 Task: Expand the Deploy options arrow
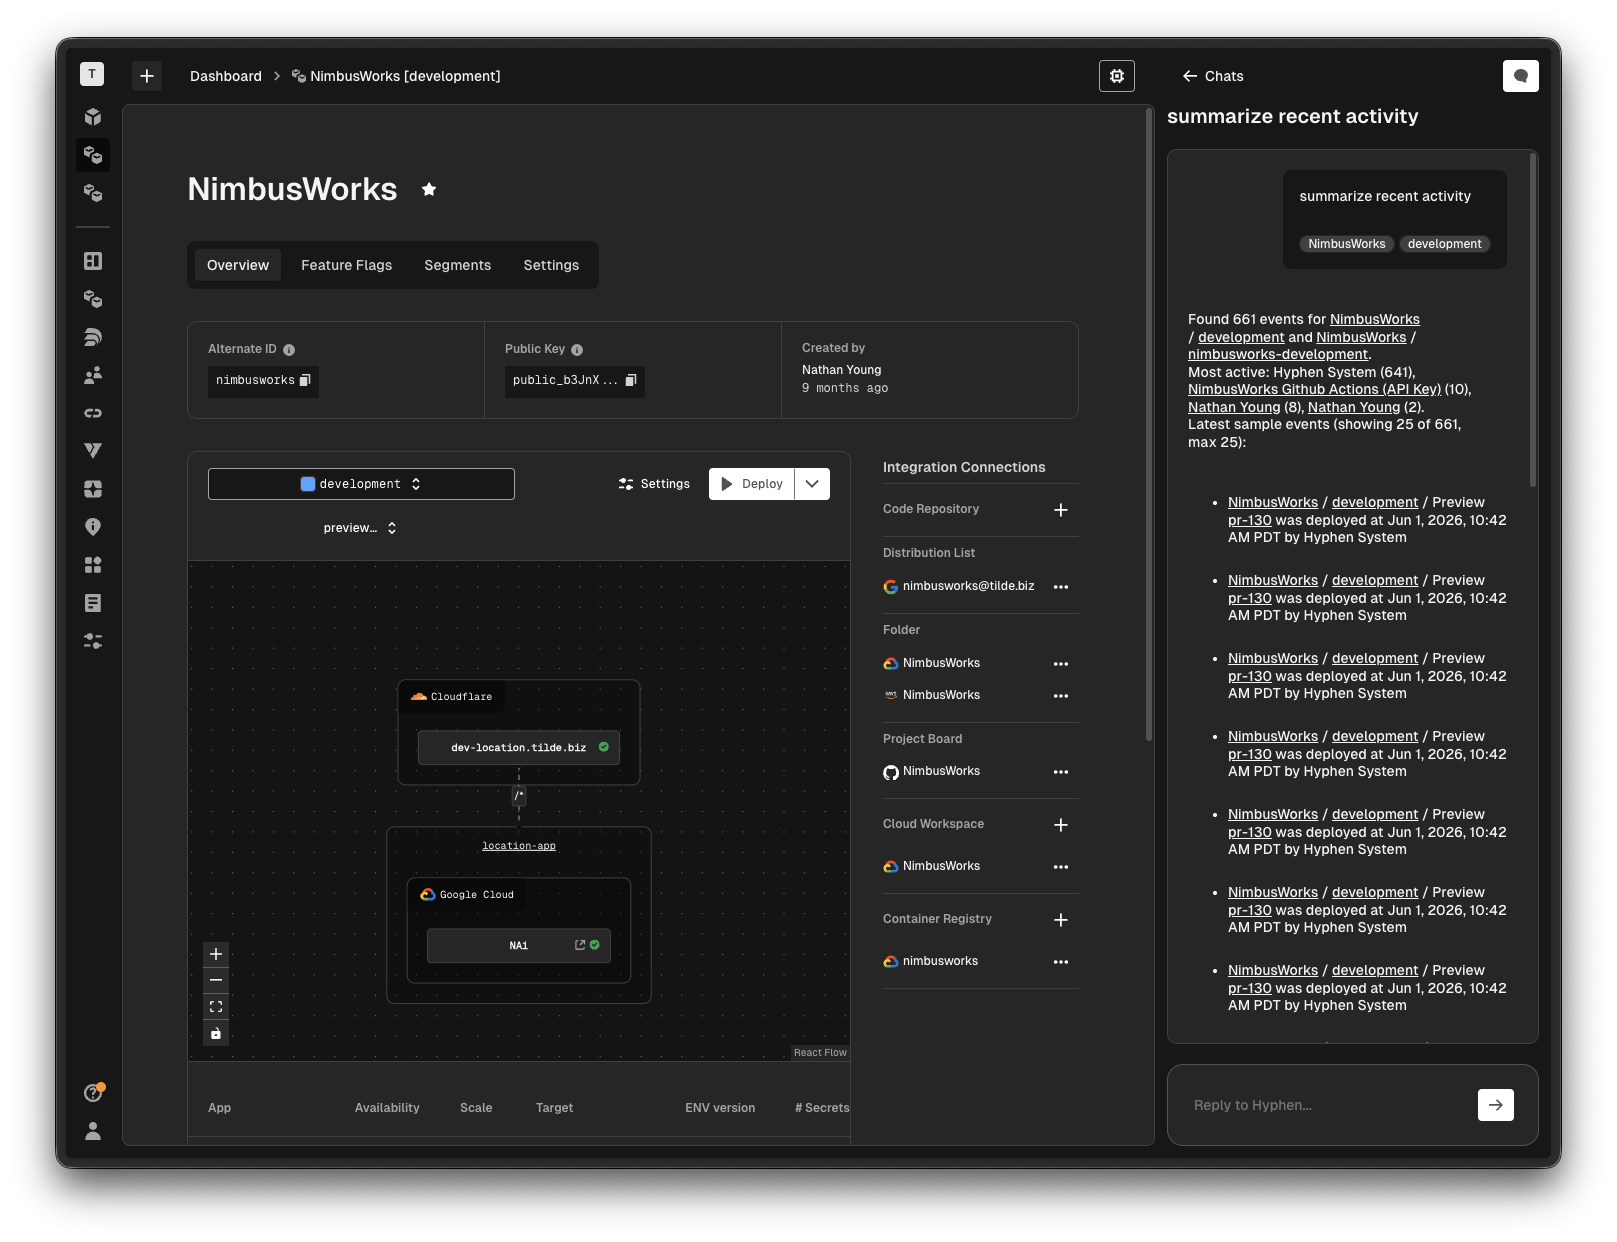click(x=812, y=484)
